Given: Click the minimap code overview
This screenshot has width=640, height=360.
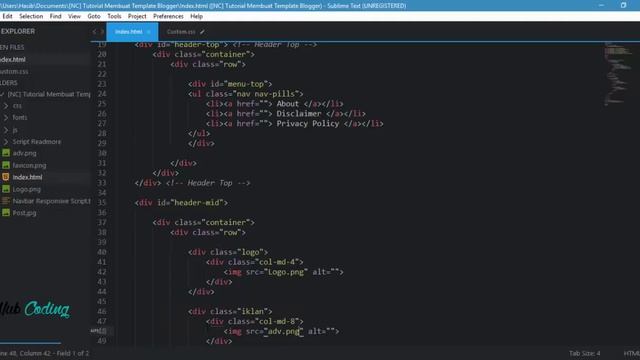Looking at the screenshot, I should click(x=618, y=73).
